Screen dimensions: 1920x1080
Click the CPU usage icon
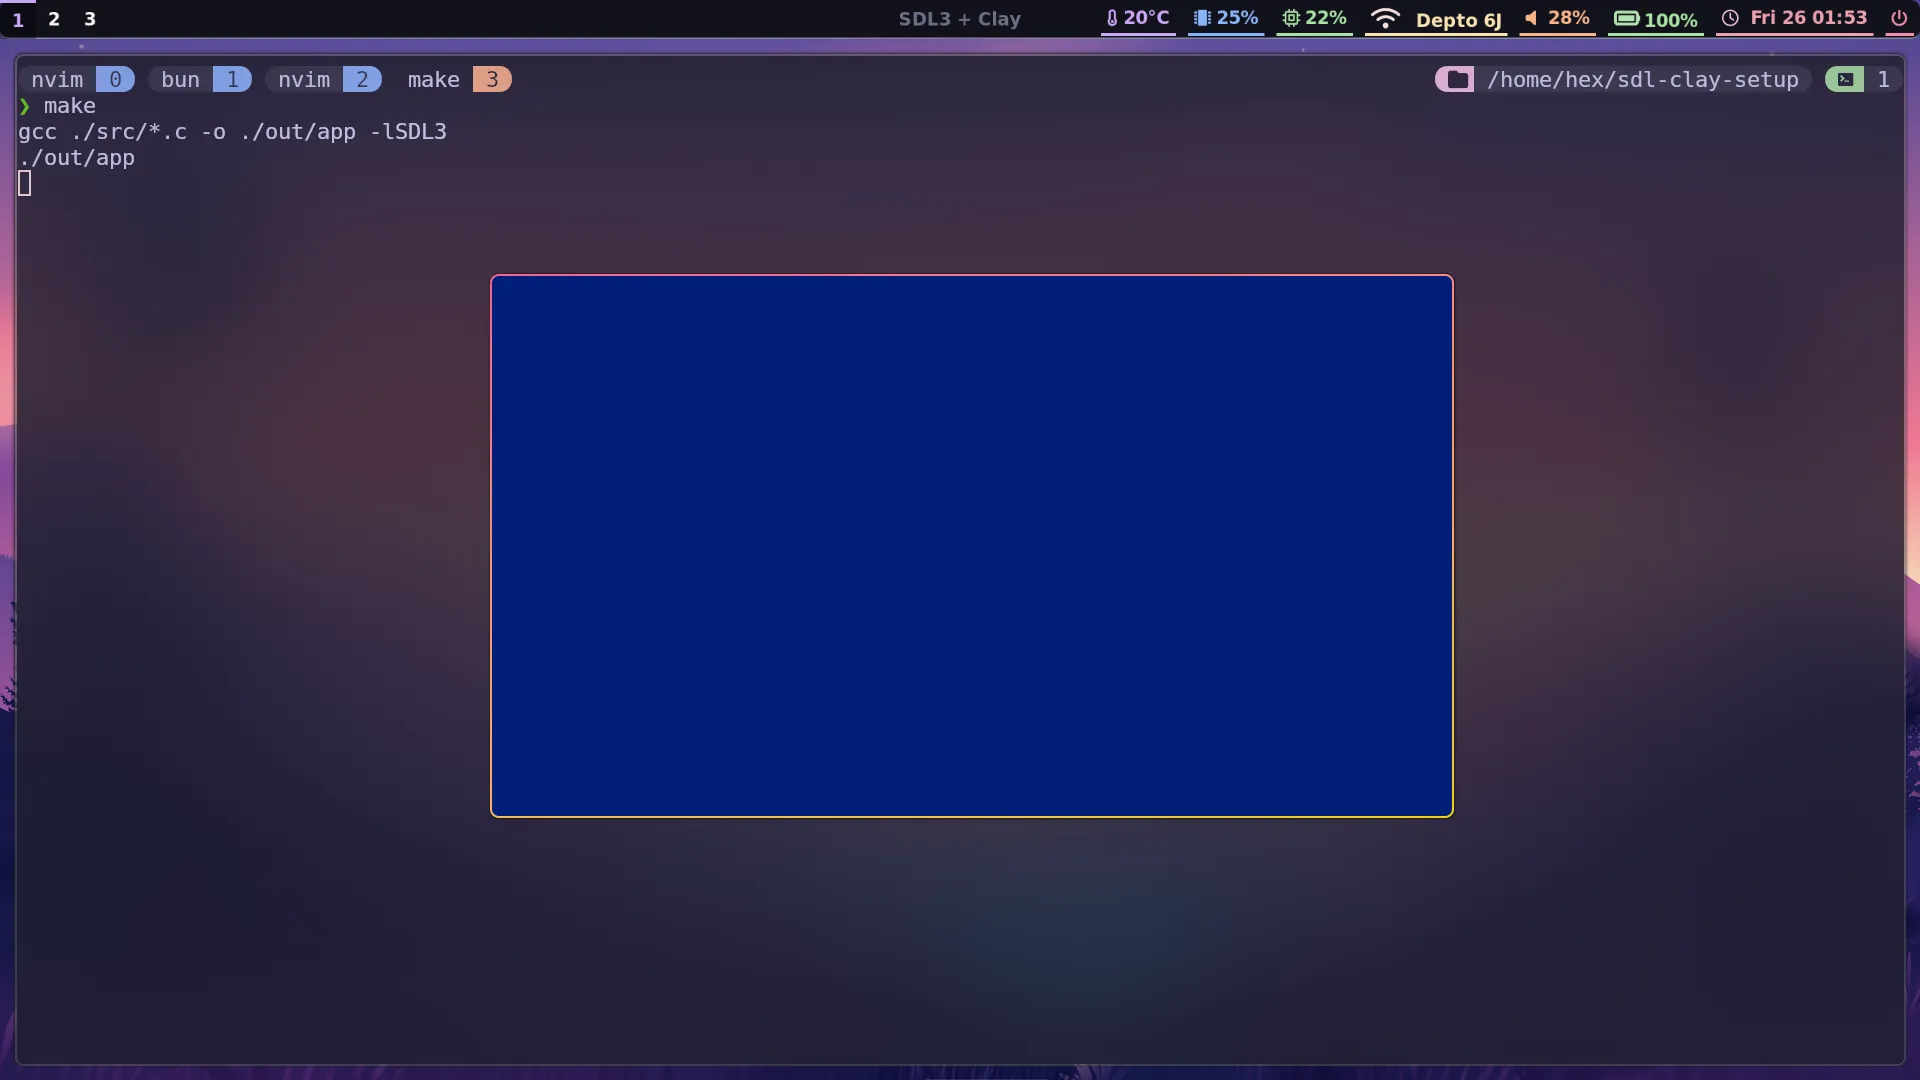(1291, 18)
